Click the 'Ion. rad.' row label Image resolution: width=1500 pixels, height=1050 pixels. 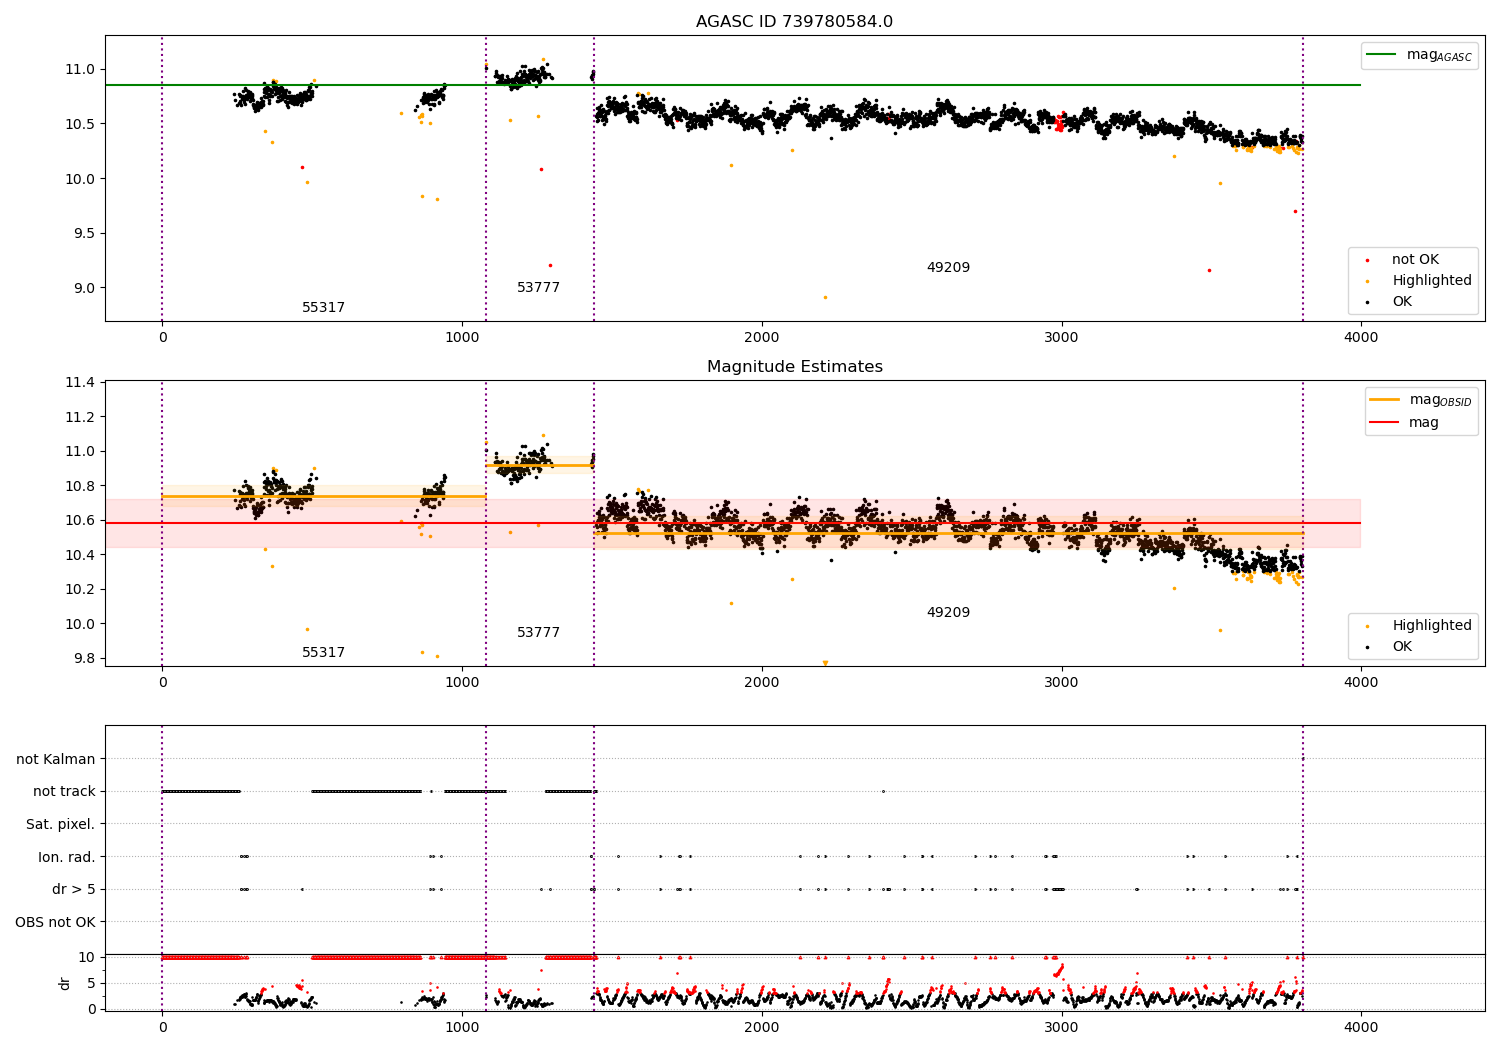(67, 857)
